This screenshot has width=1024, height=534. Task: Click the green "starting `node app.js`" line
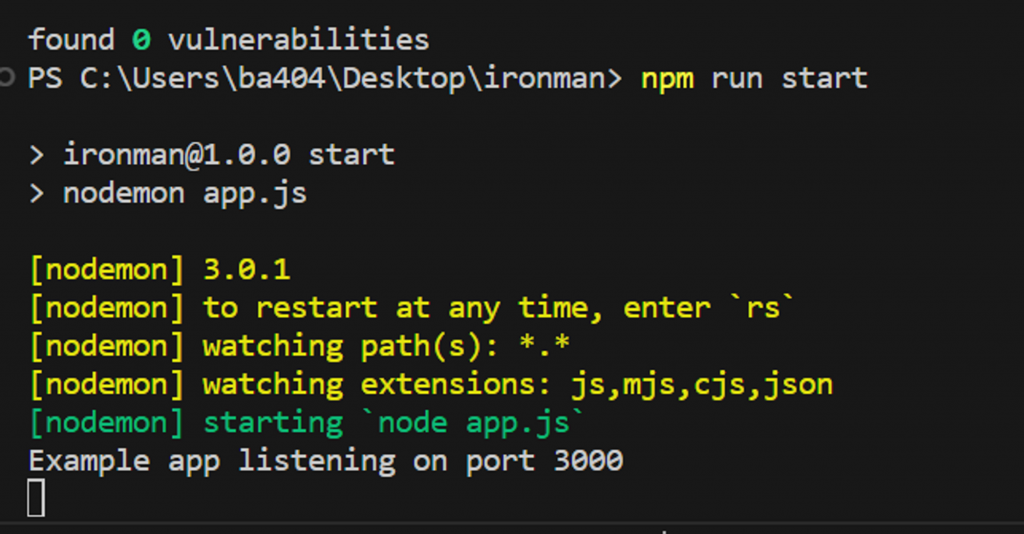[308, 423]
